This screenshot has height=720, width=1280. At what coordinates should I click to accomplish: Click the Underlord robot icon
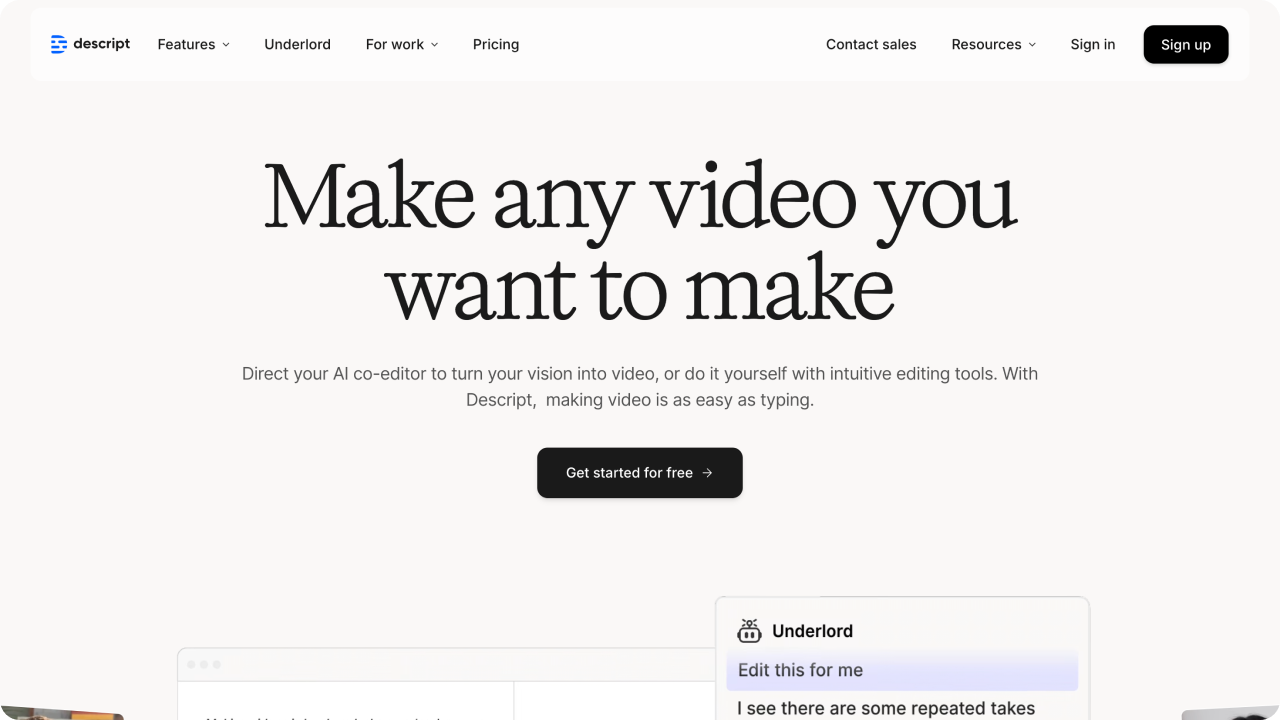coord(749,631)
